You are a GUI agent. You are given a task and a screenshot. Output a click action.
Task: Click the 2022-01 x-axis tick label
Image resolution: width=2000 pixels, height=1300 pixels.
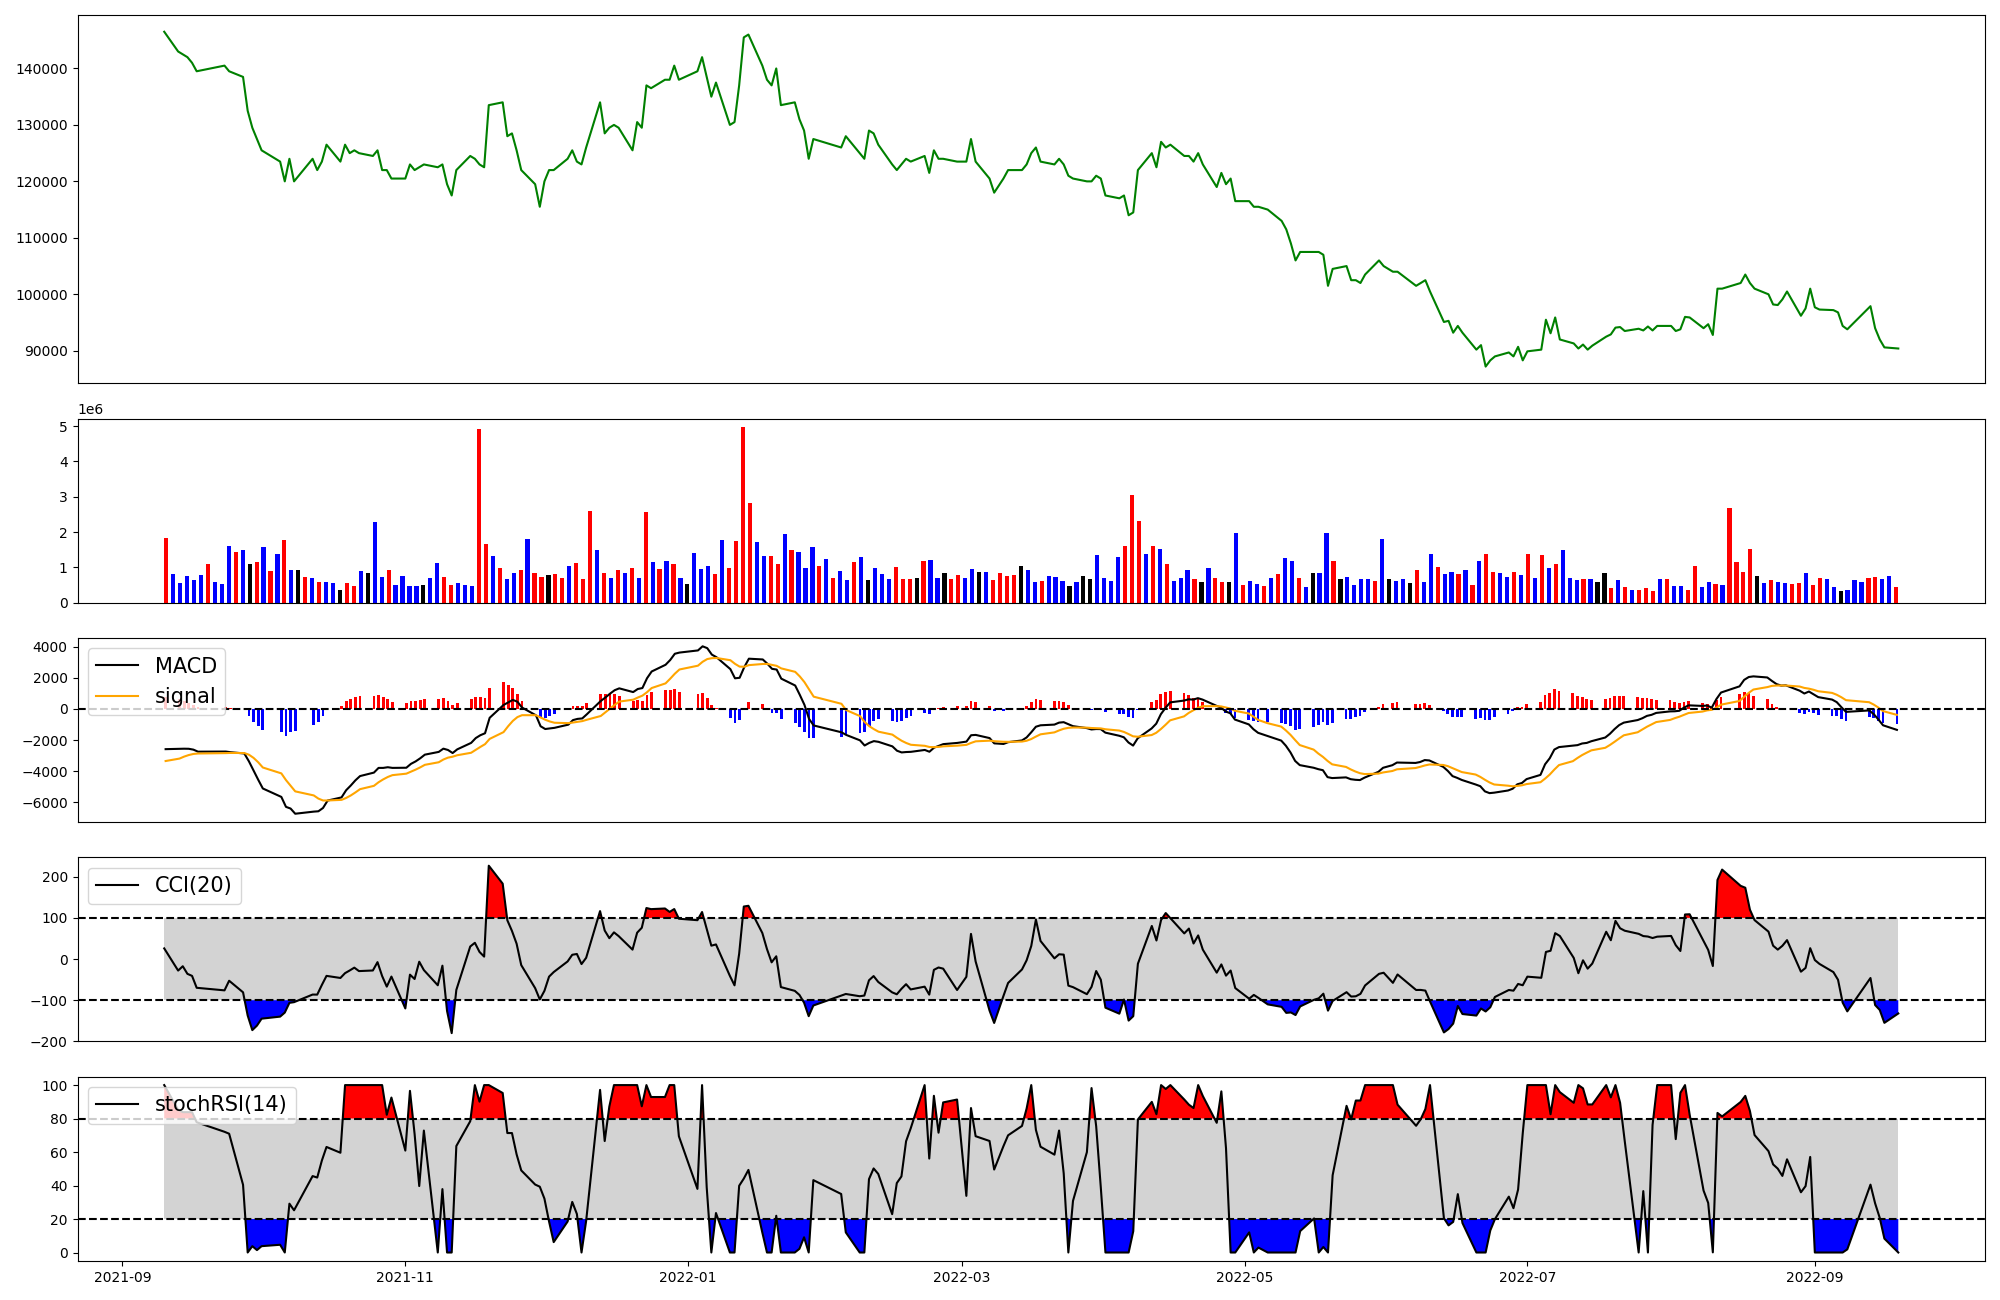point(688,1277)
